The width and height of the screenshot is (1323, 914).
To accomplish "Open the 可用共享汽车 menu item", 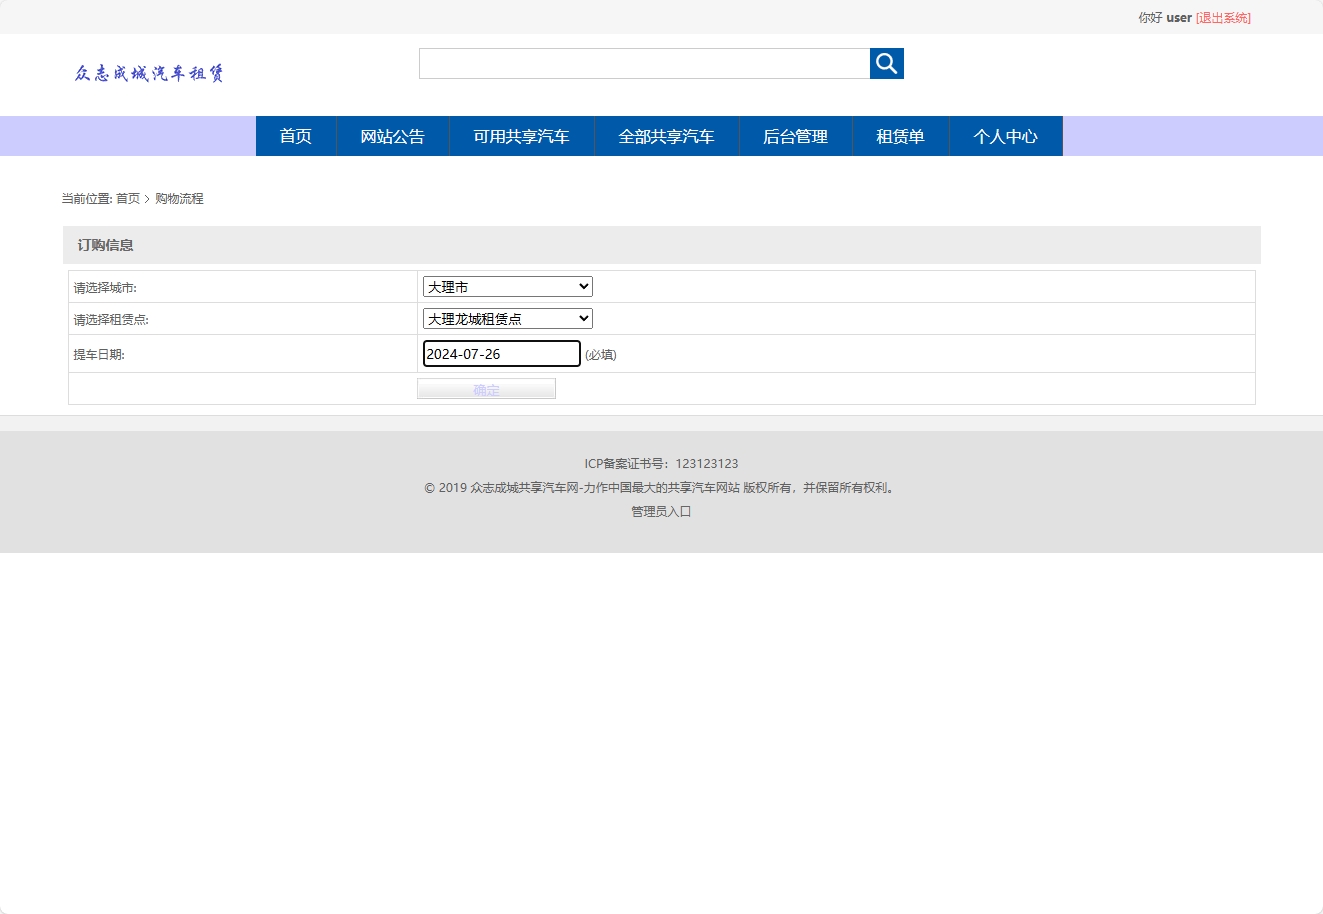I will 521,136.
